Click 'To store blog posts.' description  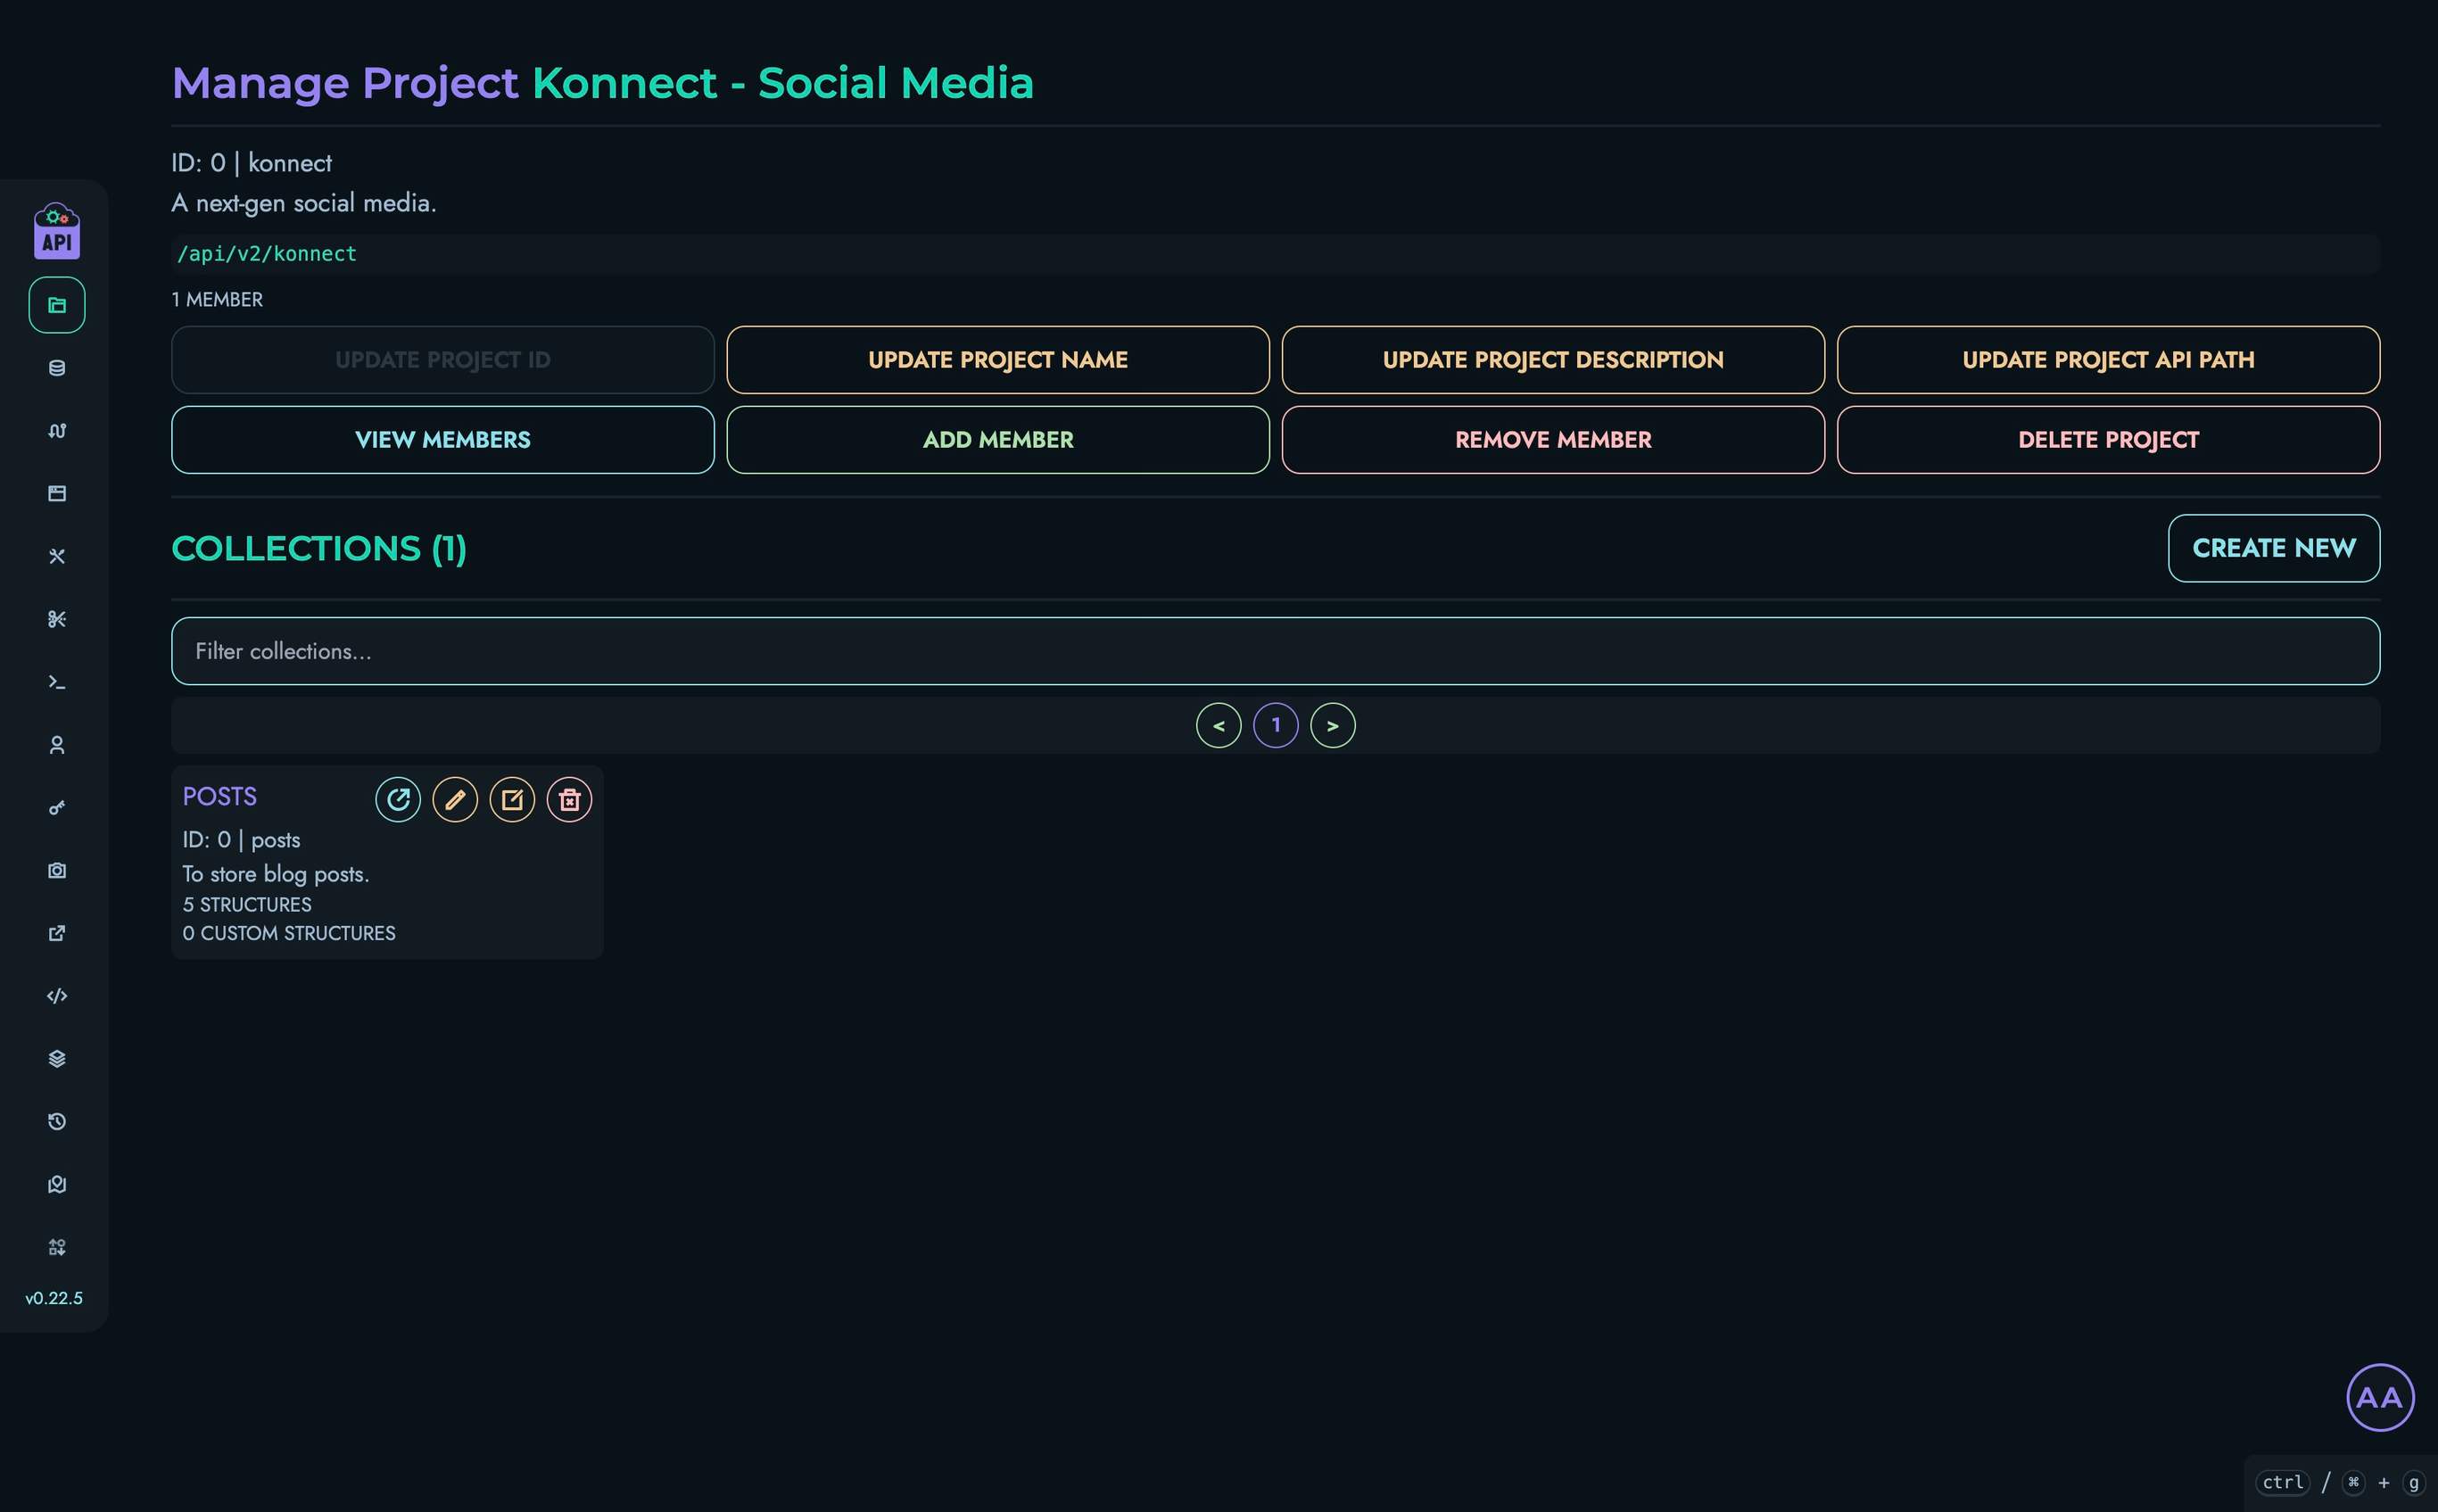276,874
